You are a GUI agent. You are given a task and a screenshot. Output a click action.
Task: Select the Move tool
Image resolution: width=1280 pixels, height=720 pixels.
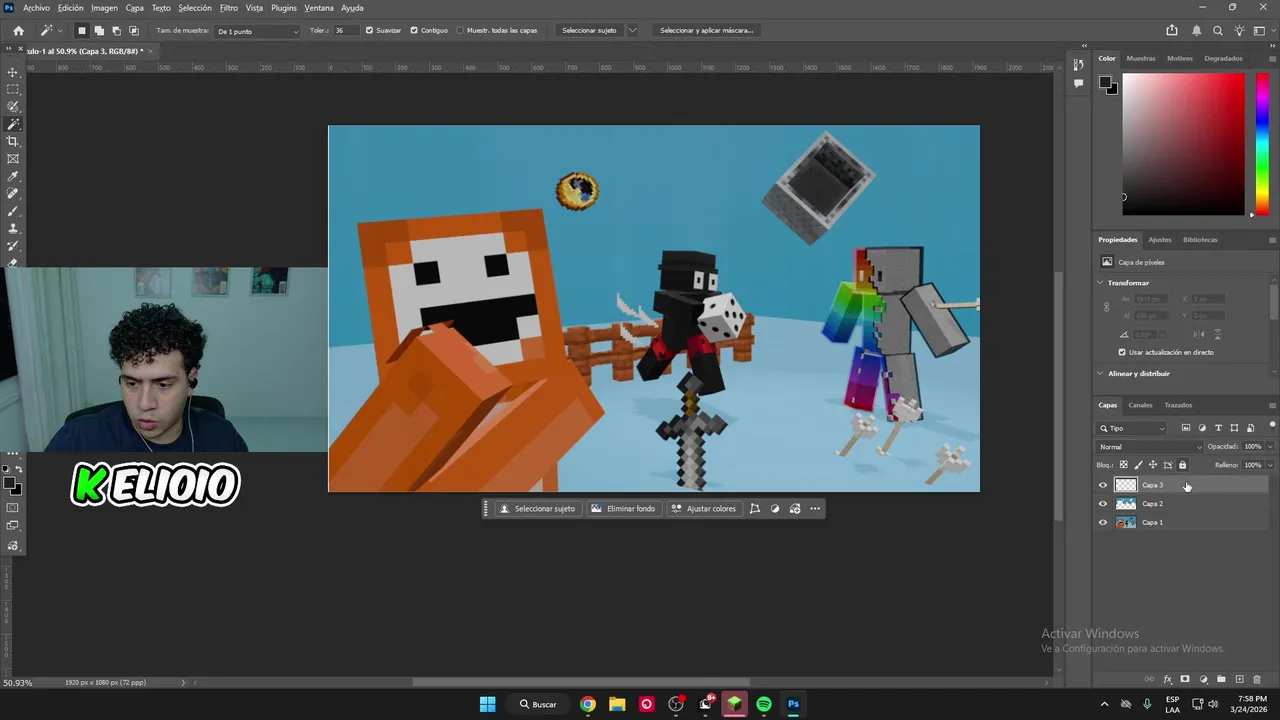pos(13,72)
